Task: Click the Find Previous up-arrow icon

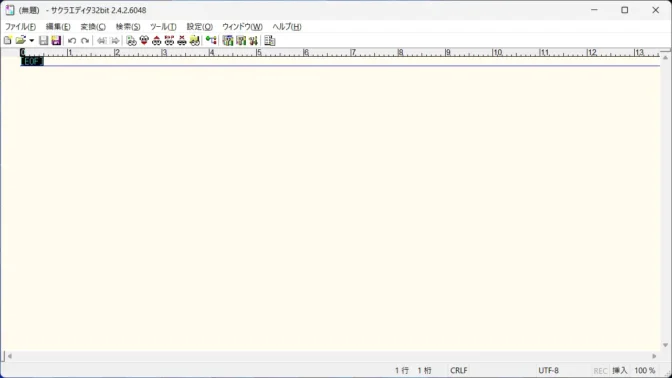Action: tap(156, 41)
